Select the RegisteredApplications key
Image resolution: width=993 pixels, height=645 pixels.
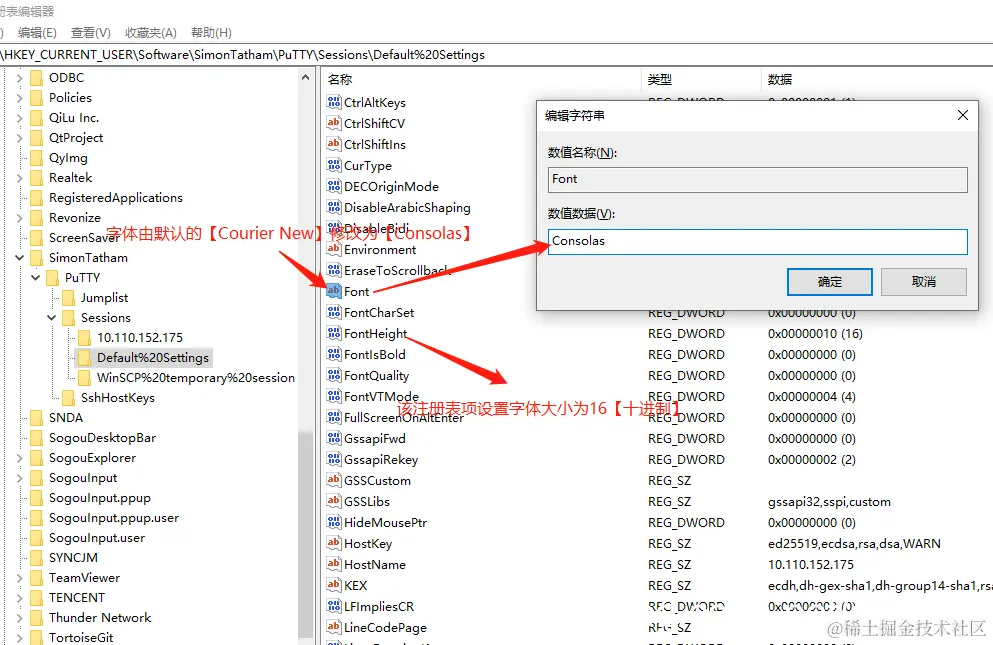116,198
